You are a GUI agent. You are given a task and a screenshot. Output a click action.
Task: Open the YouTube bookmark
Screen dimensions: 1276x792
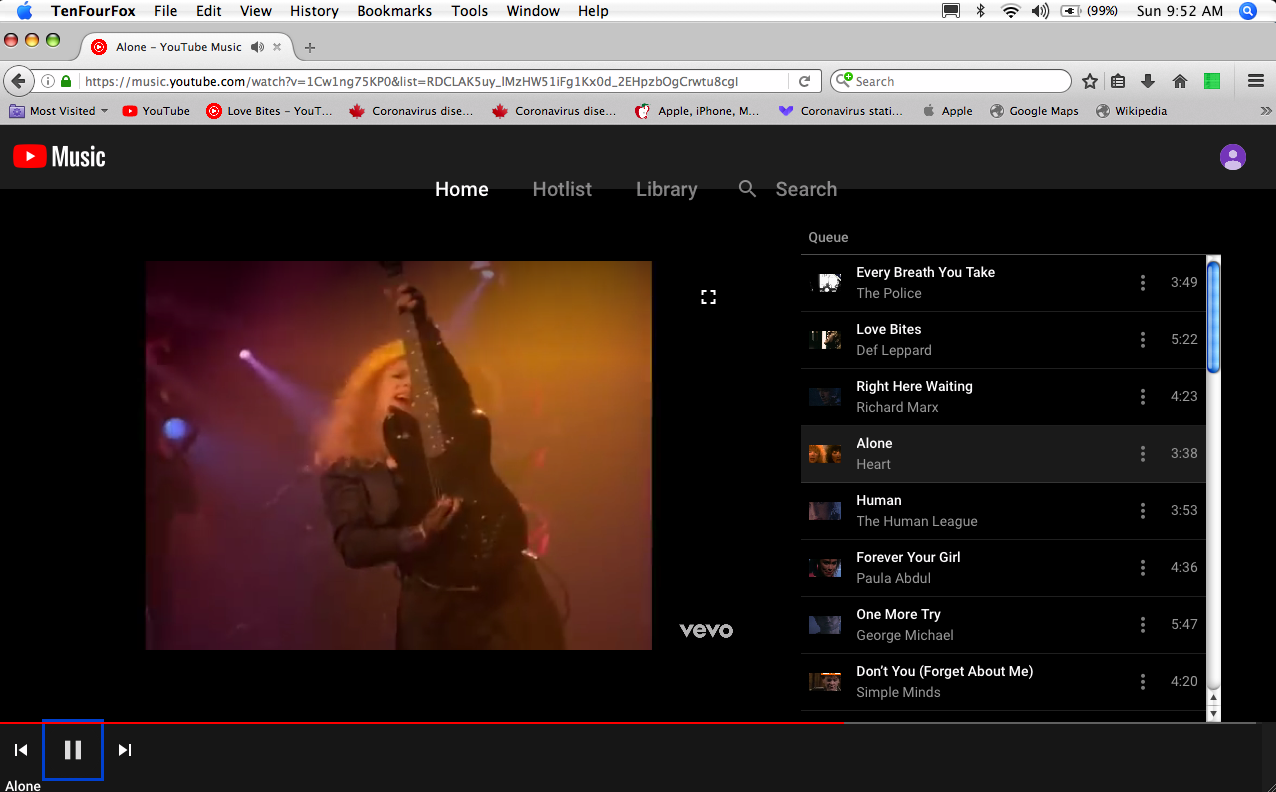tap(156, 111)
